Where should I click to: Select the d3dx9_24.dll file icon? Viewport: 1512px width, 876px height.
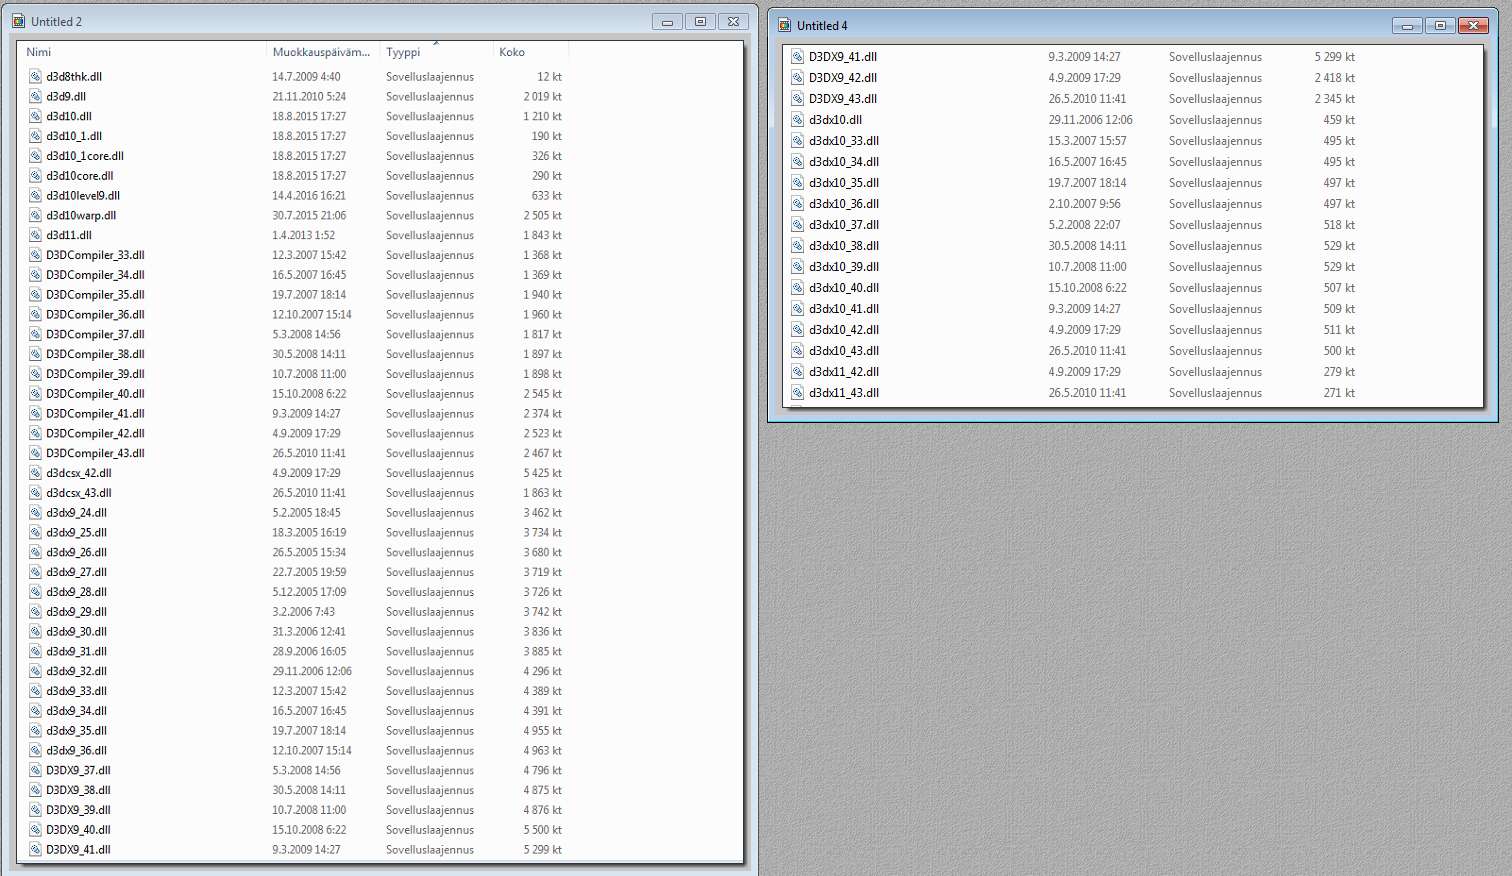tap(35, 513)
